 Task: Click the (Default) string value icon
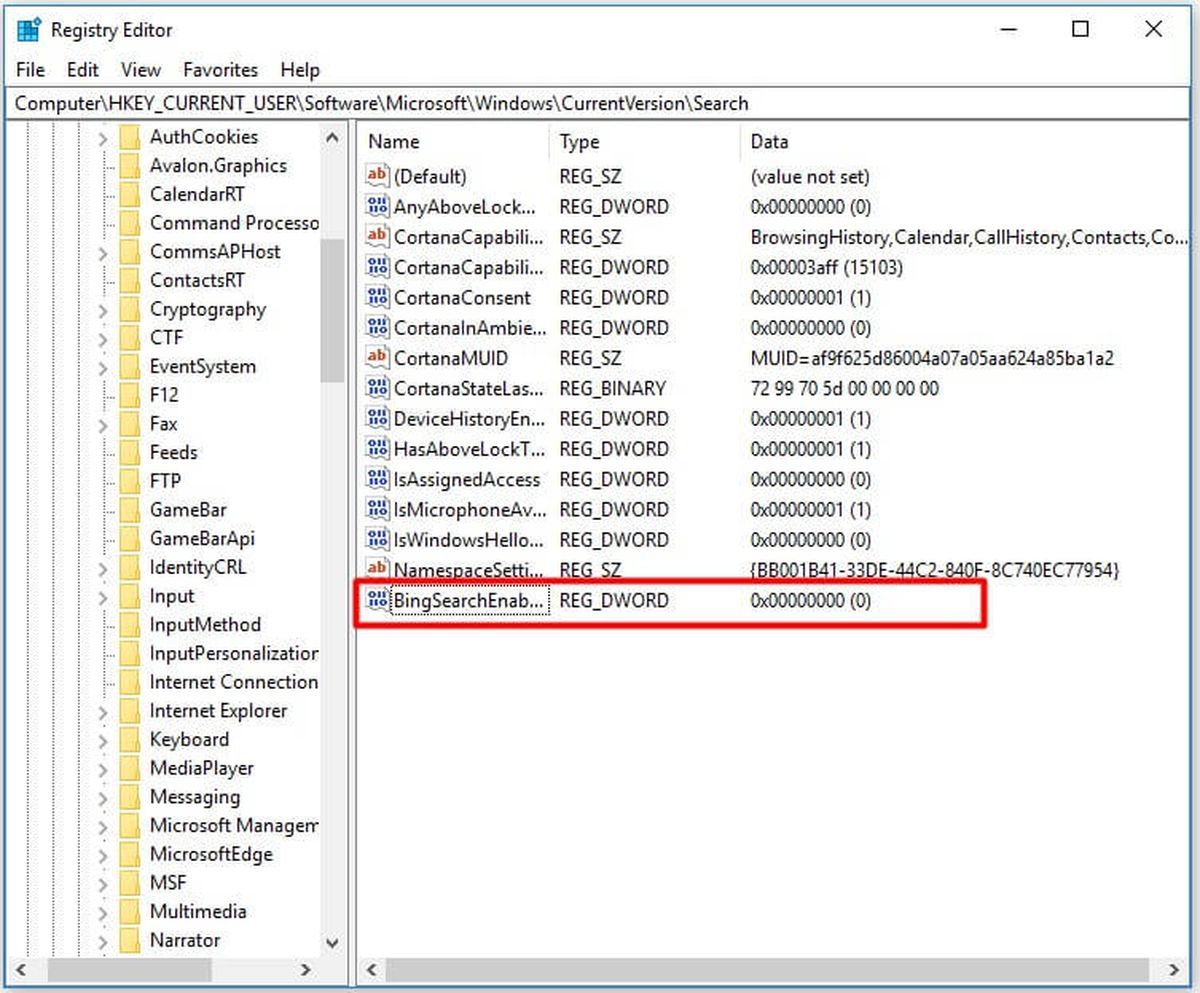[377, 176]
